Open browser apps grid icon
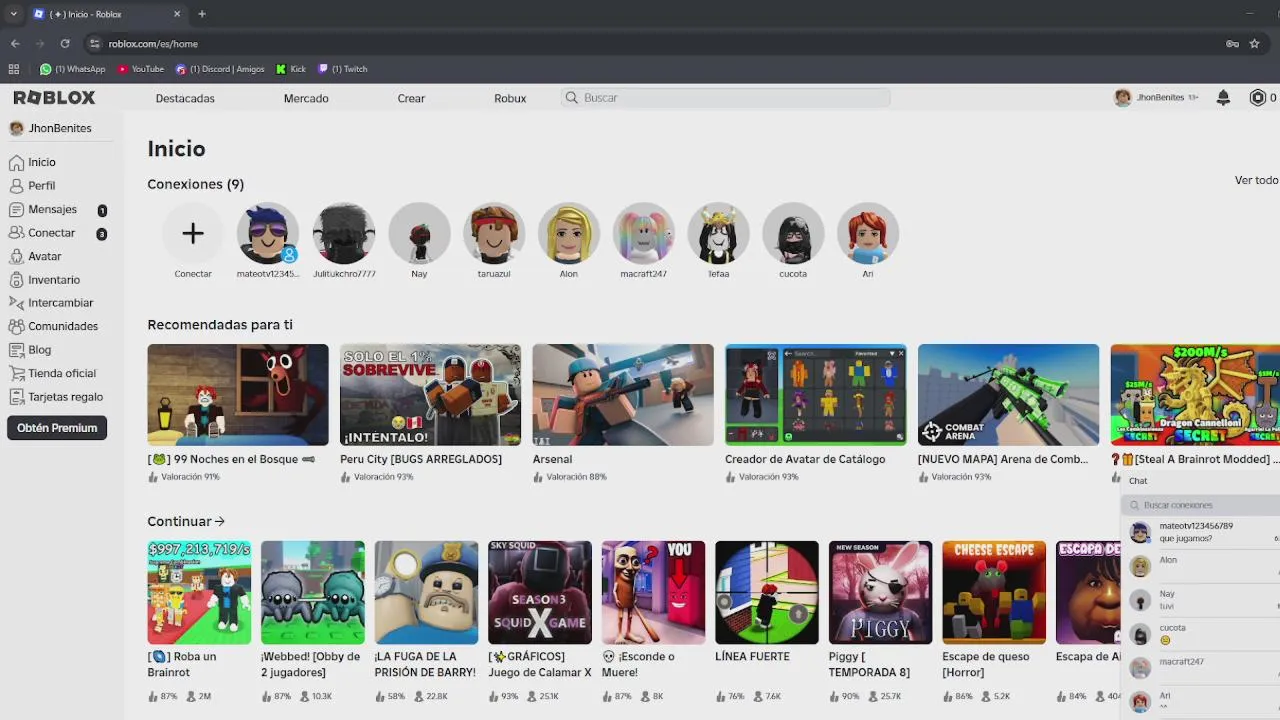 [x=14, y=69]
